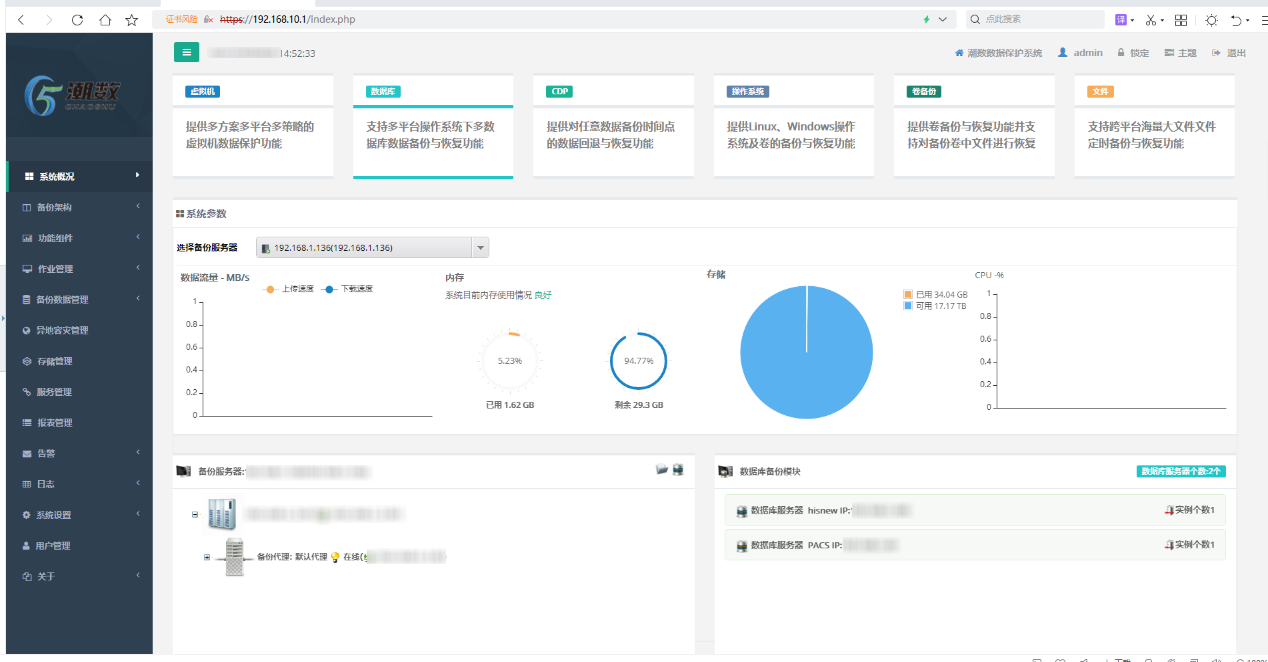Click the bookmark star icon in browser
1268x662 pixels.
point(132,19)
